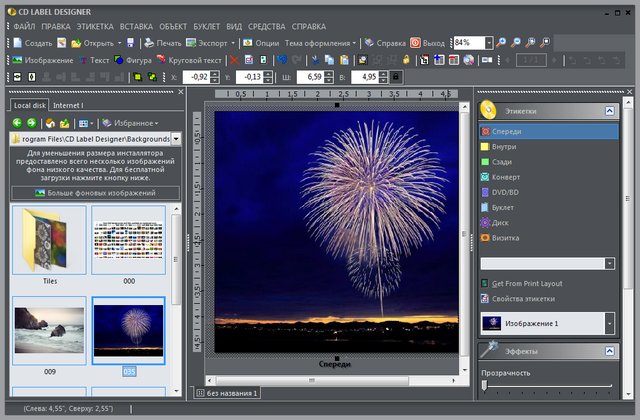This screenshot has width=640, height=420.
Task: Click Больше фоновых изображений button
Action: [x=95, y=192]
